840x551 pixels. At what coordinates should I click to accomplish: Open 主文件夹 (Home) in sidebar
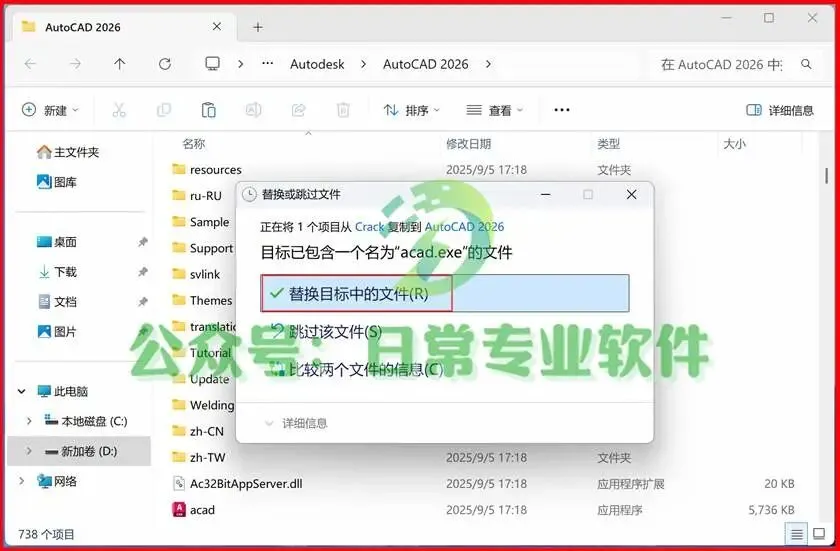pos(68,152)
